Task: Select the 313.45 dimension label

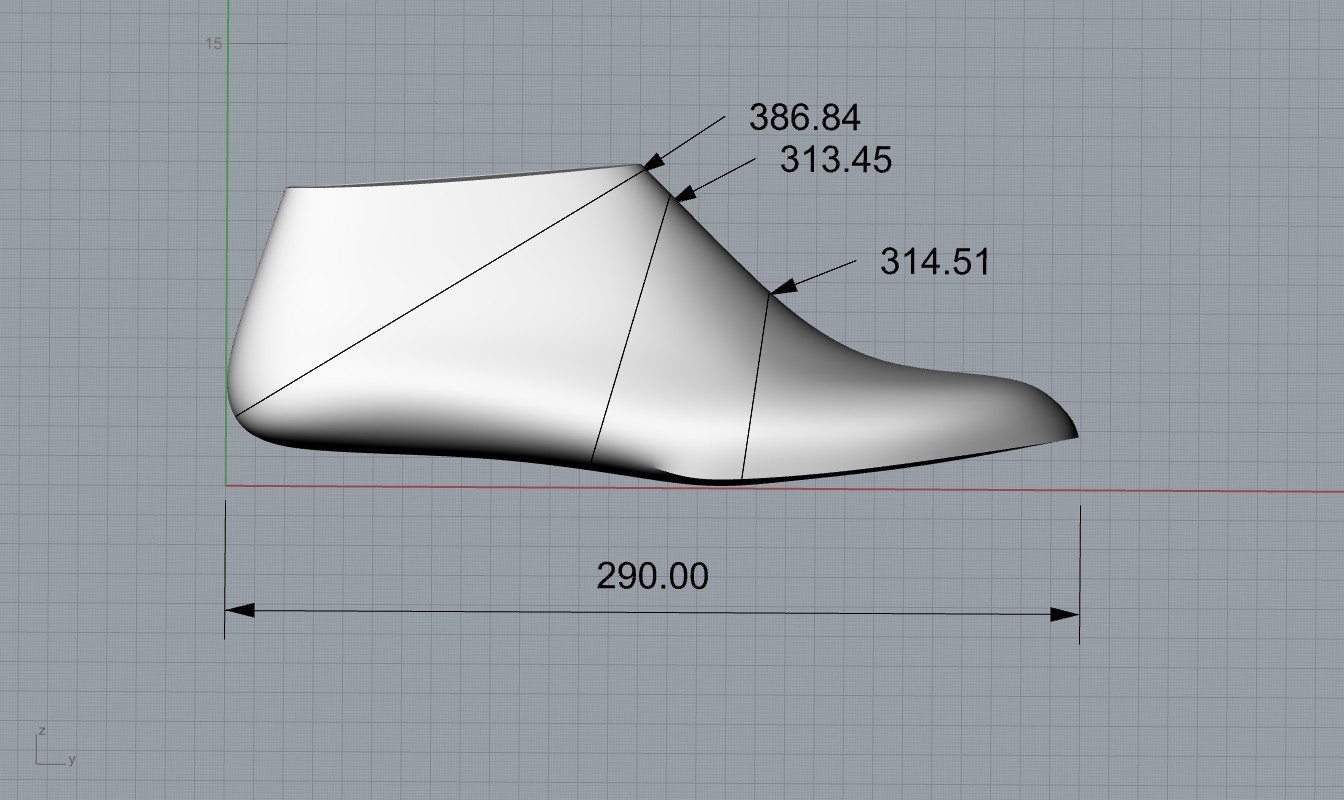Action: coord(836,159)
